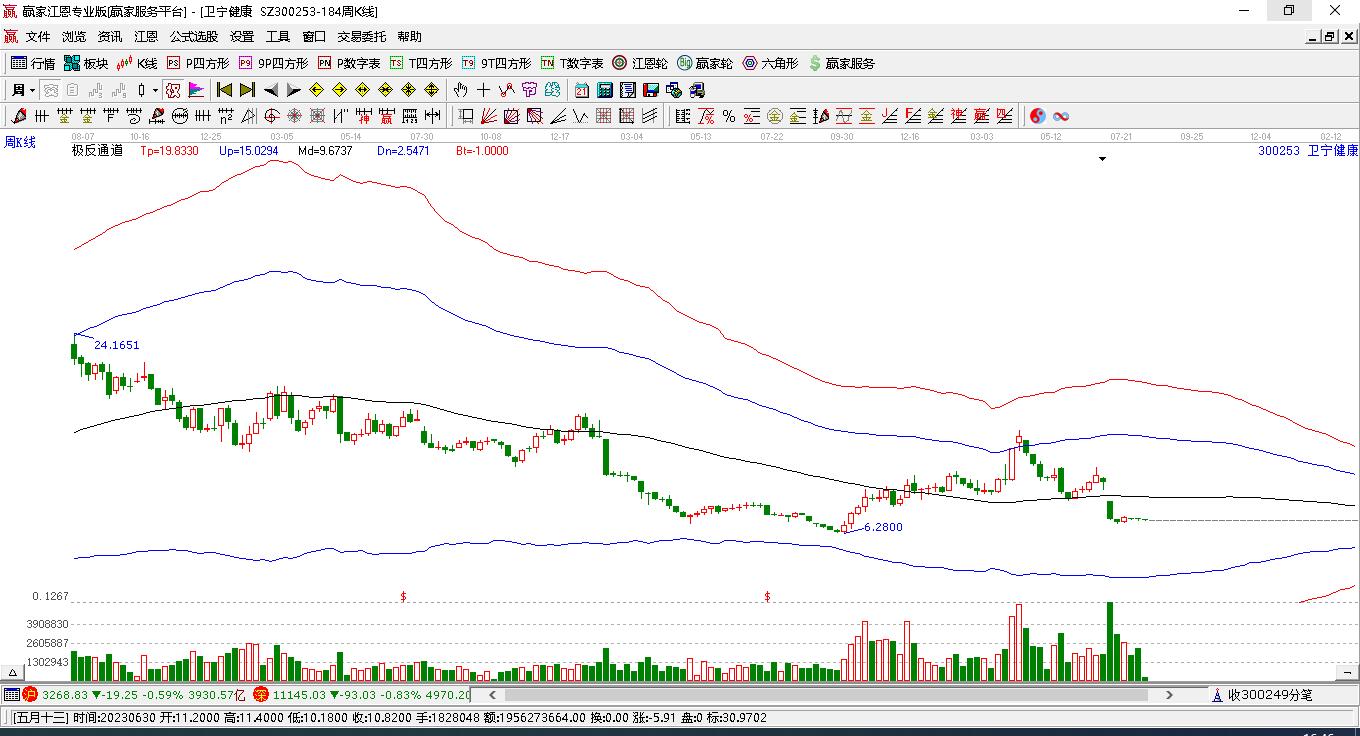The height and width of the screenshot is (736, 1360).
Task: Select the red fan lines tool
Action: [489, 116]
